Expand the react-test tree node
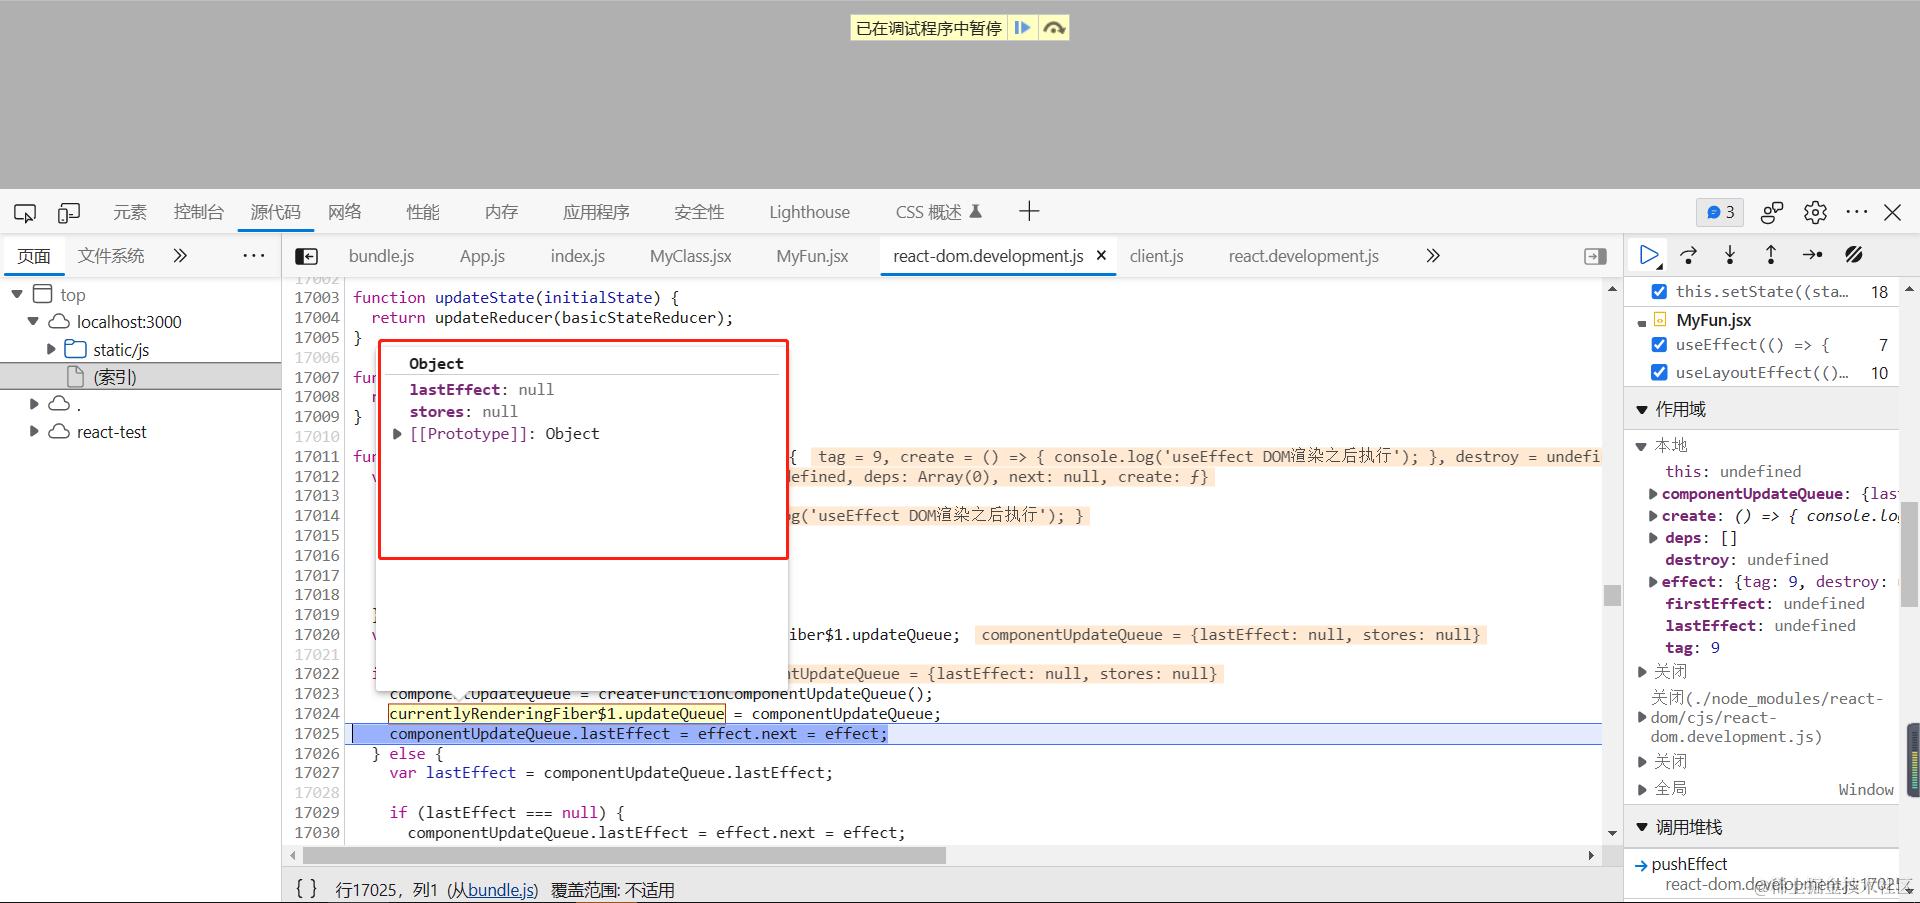This screenshot has width=1920, height=903. click(x=34, y=432)
